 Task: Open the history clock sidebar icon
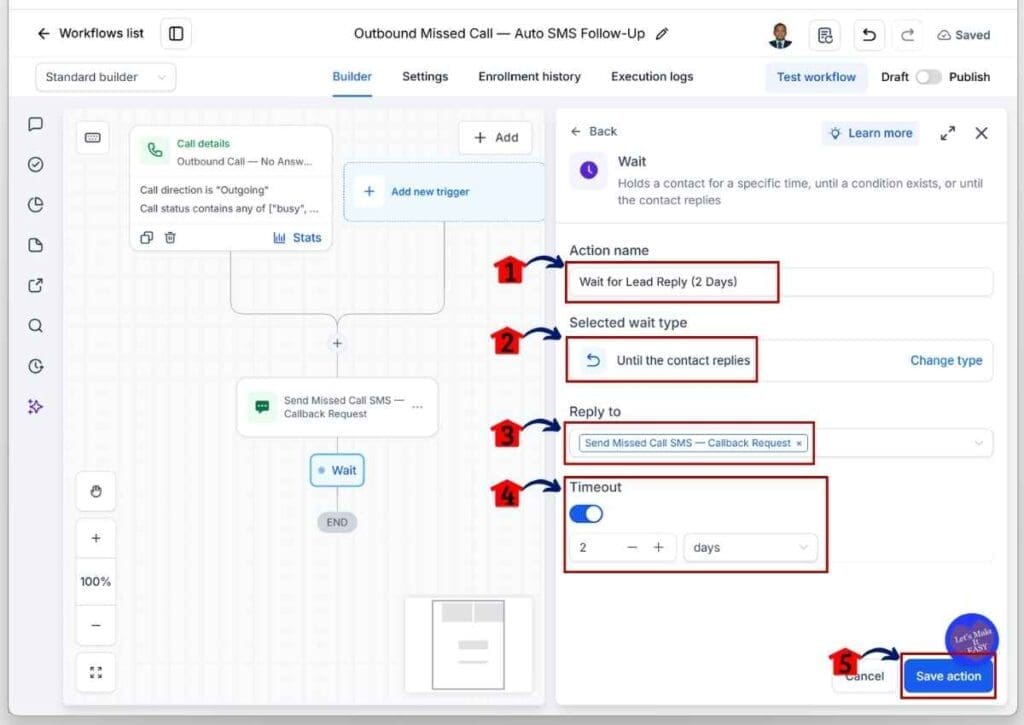tap(36, 366)
